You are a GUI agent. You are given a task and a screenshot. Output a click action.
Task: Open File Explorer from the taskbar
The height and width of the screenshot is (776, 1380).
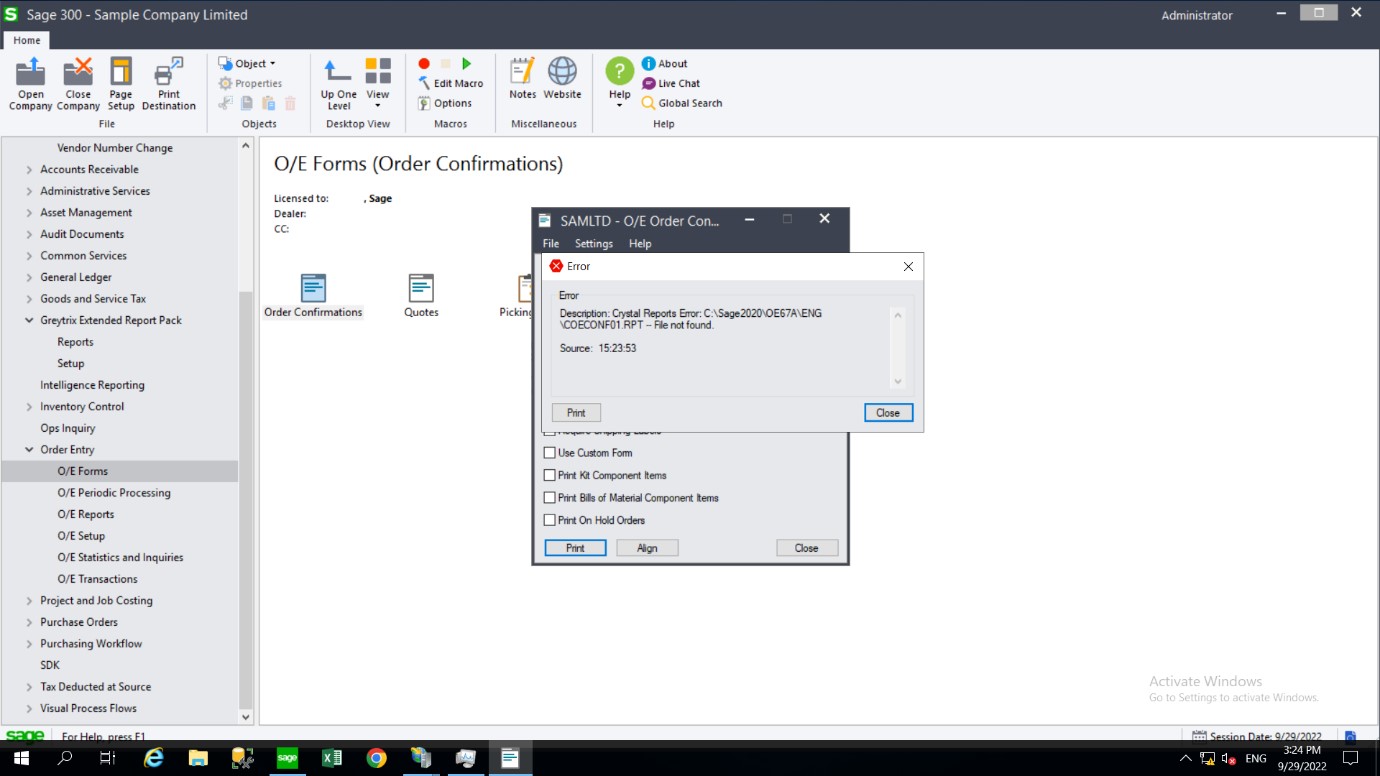click(x=198, y=758)
